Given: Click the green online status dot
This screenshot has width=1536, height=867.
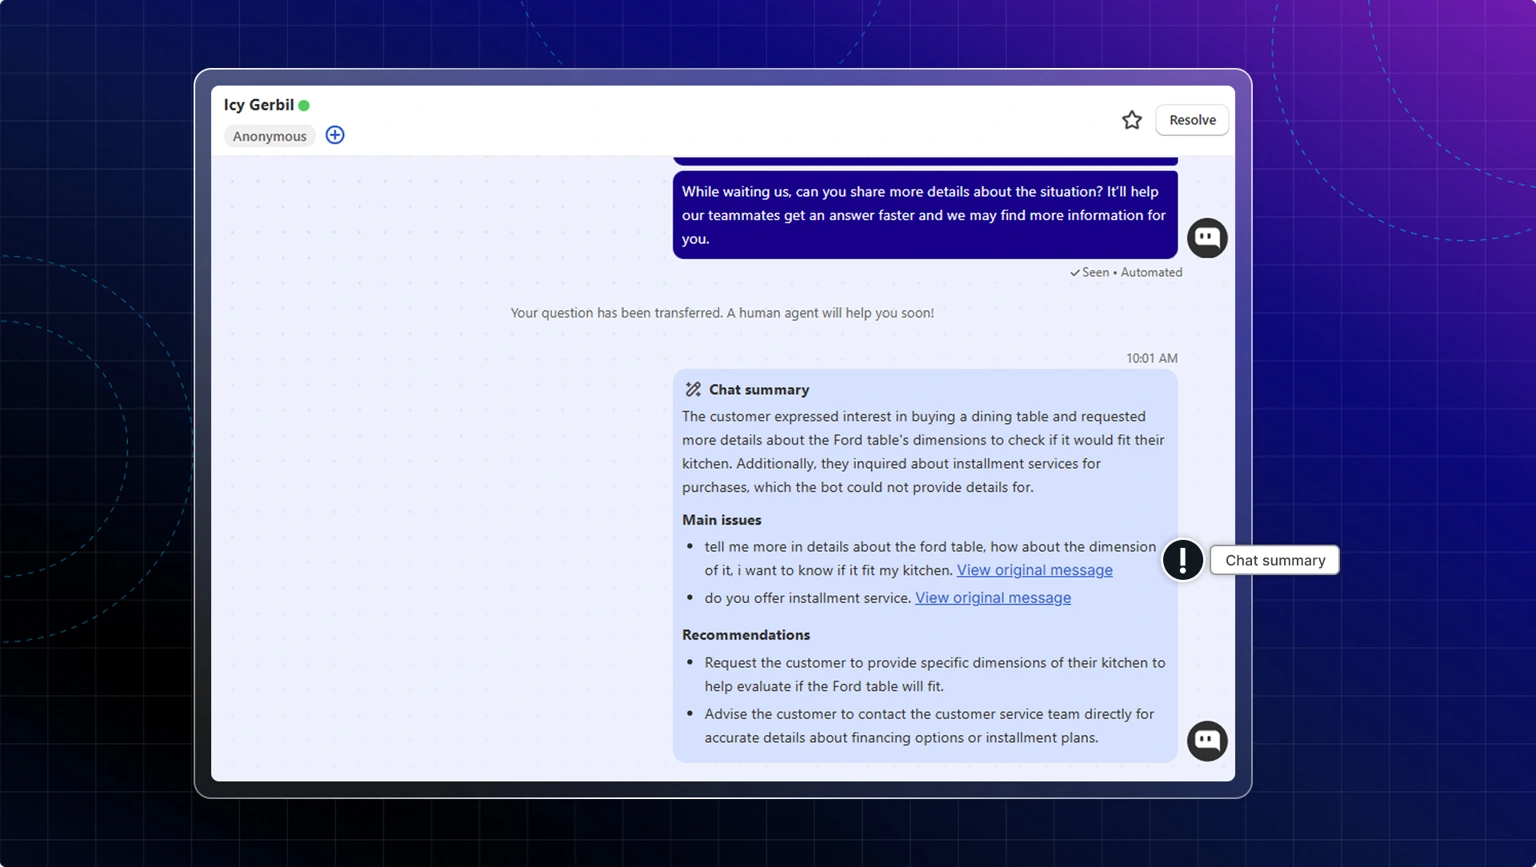Looking at the screenshot, I should 303,104.
